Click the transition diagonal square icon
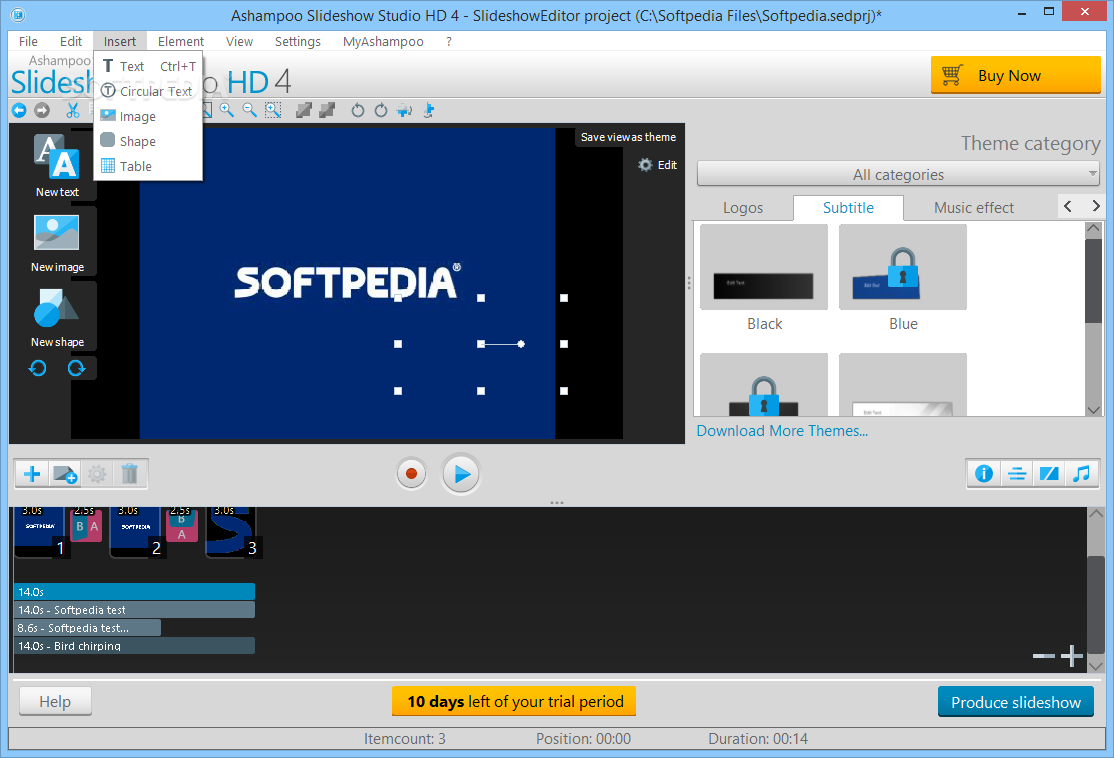The height and width of the screenshot is (758, 1114). [x=1049, y=474]
